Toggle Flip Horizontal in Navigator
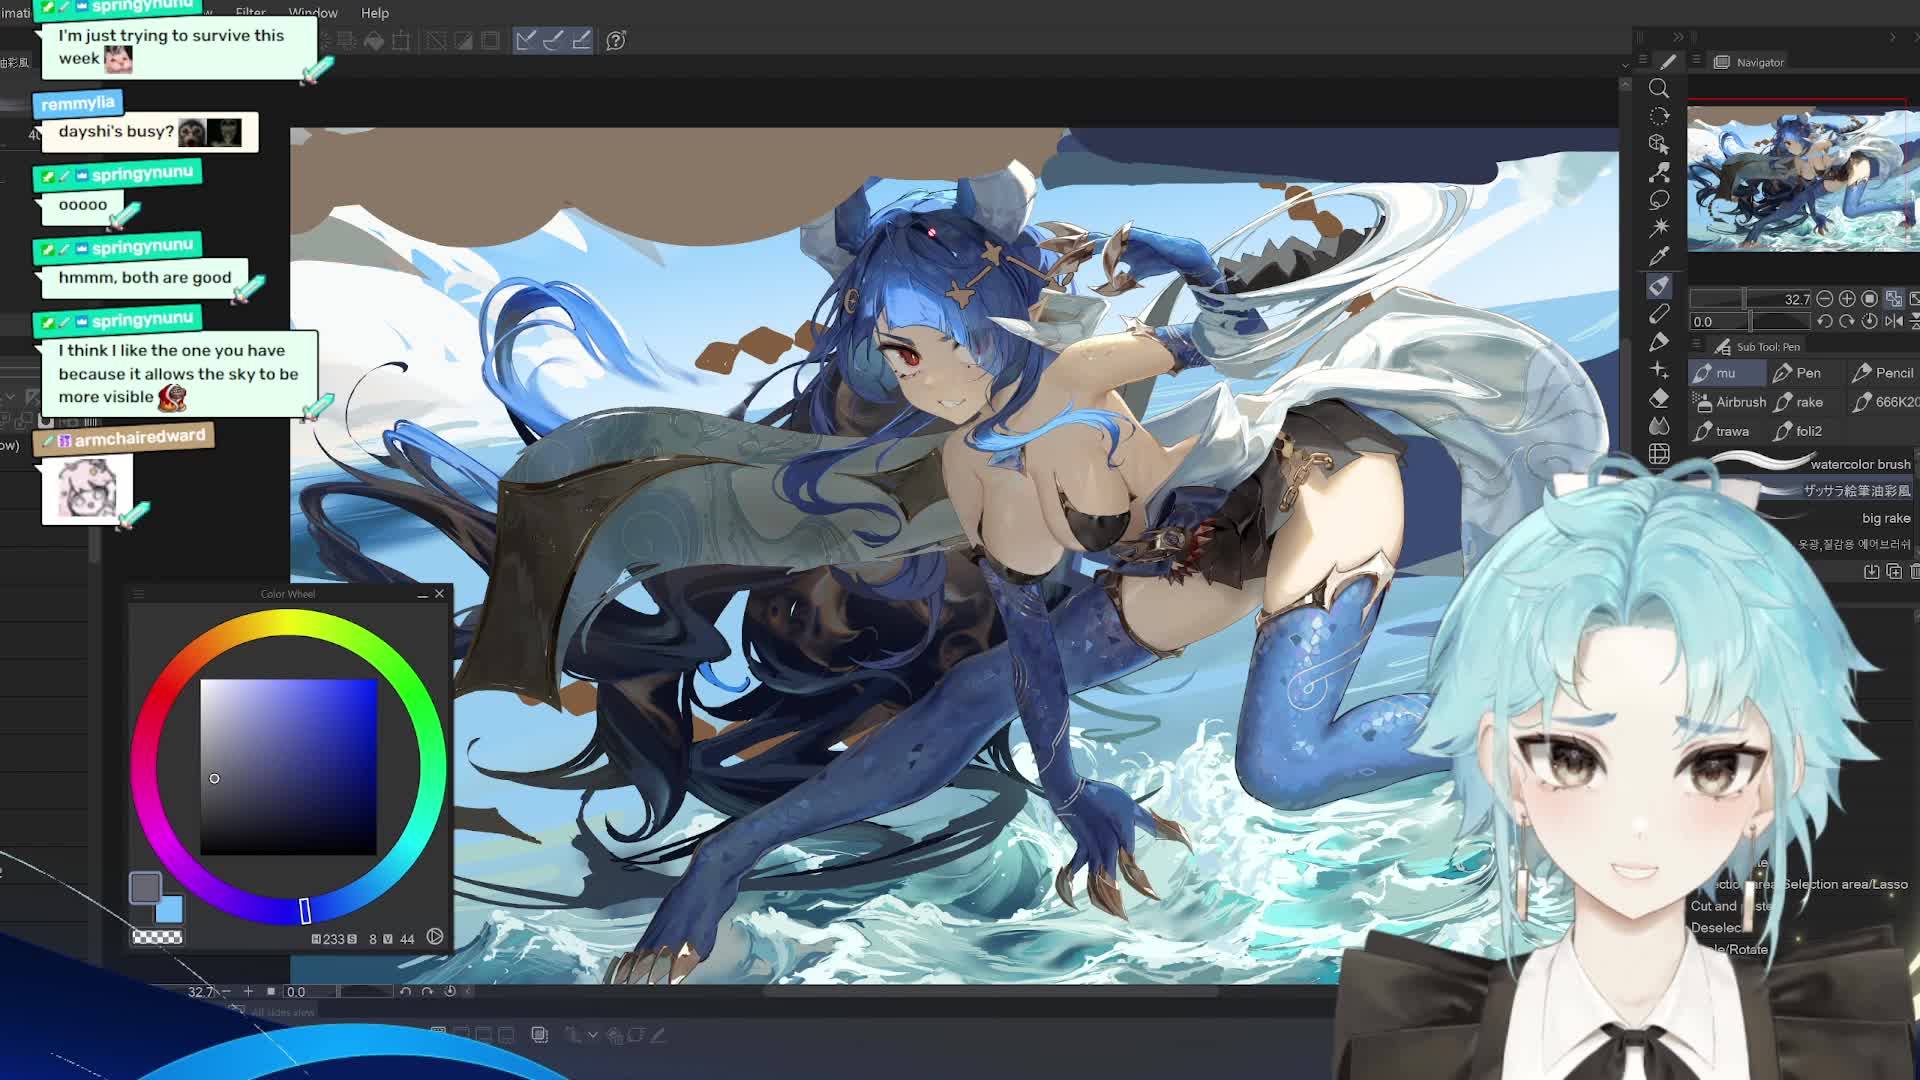Viewport: 1920px width, 1080px height. click(x=1894, y=321)
